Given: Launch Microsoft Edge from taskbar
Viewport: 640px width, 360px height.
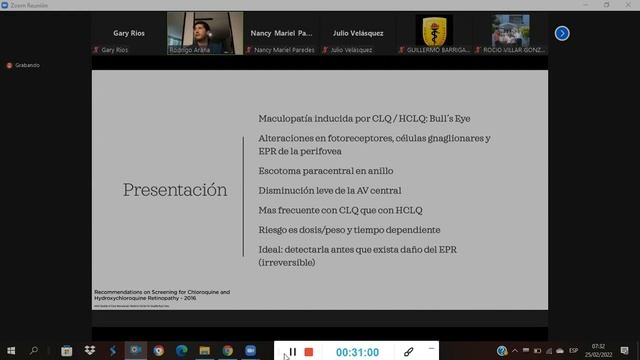Looking at the screenshot, I should [x=182, y=351].
